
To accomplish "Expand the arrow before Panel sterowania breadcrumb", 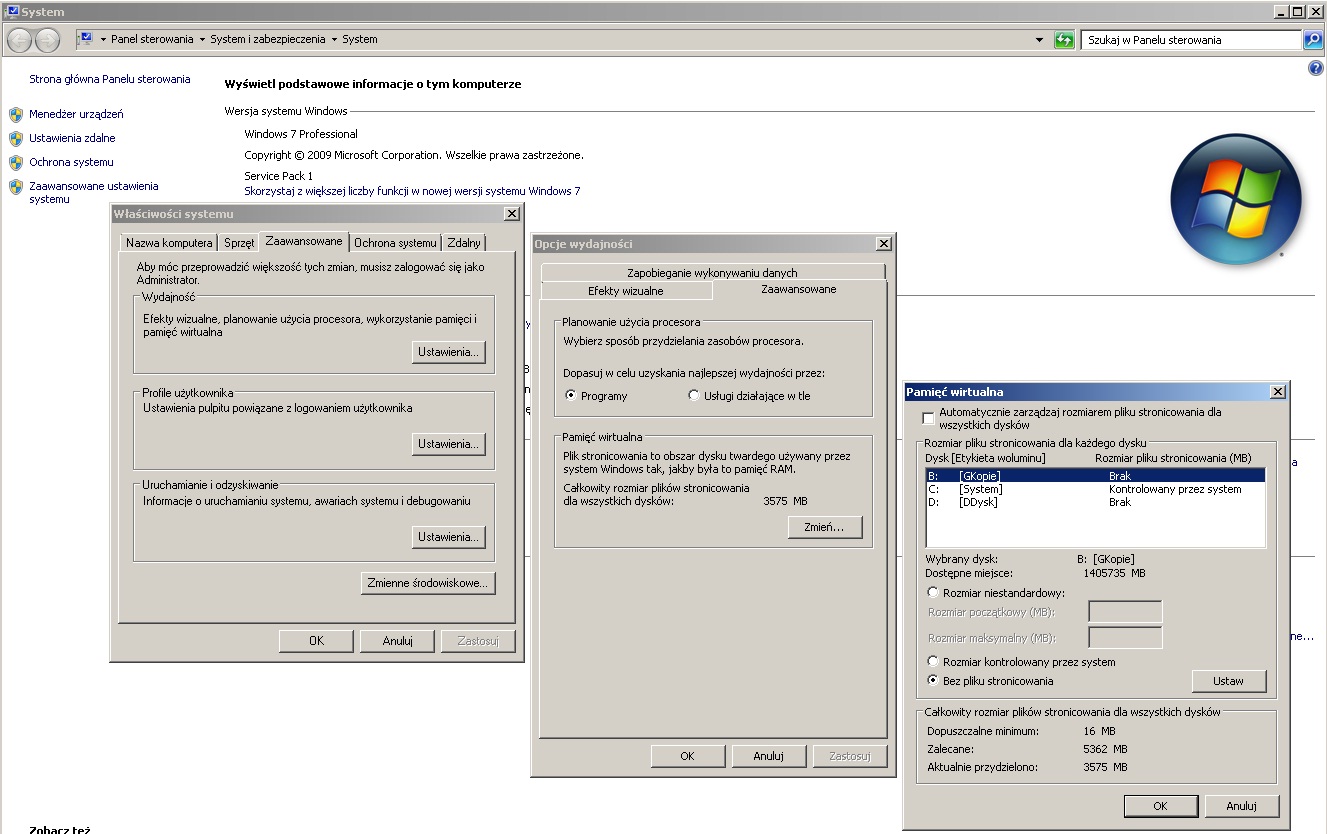I will point(103,40).
